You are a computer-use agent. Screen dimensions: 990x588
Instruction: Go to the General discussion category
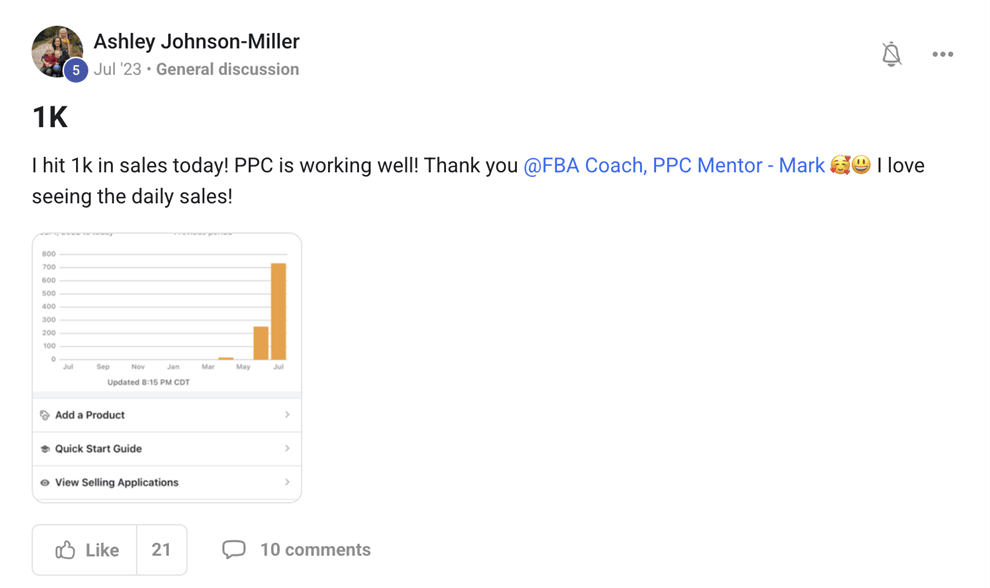(x=227, y=69)
